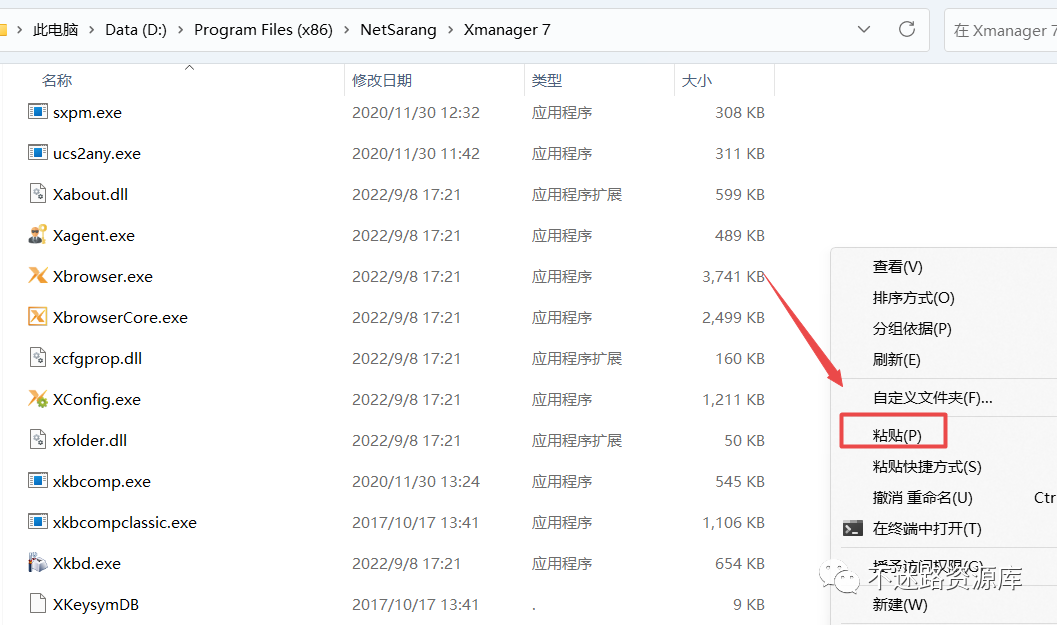This screenshot has height=625, width=1057.
Task: Select the file name ucs2any.exe
Action: (x=97, y=154)
